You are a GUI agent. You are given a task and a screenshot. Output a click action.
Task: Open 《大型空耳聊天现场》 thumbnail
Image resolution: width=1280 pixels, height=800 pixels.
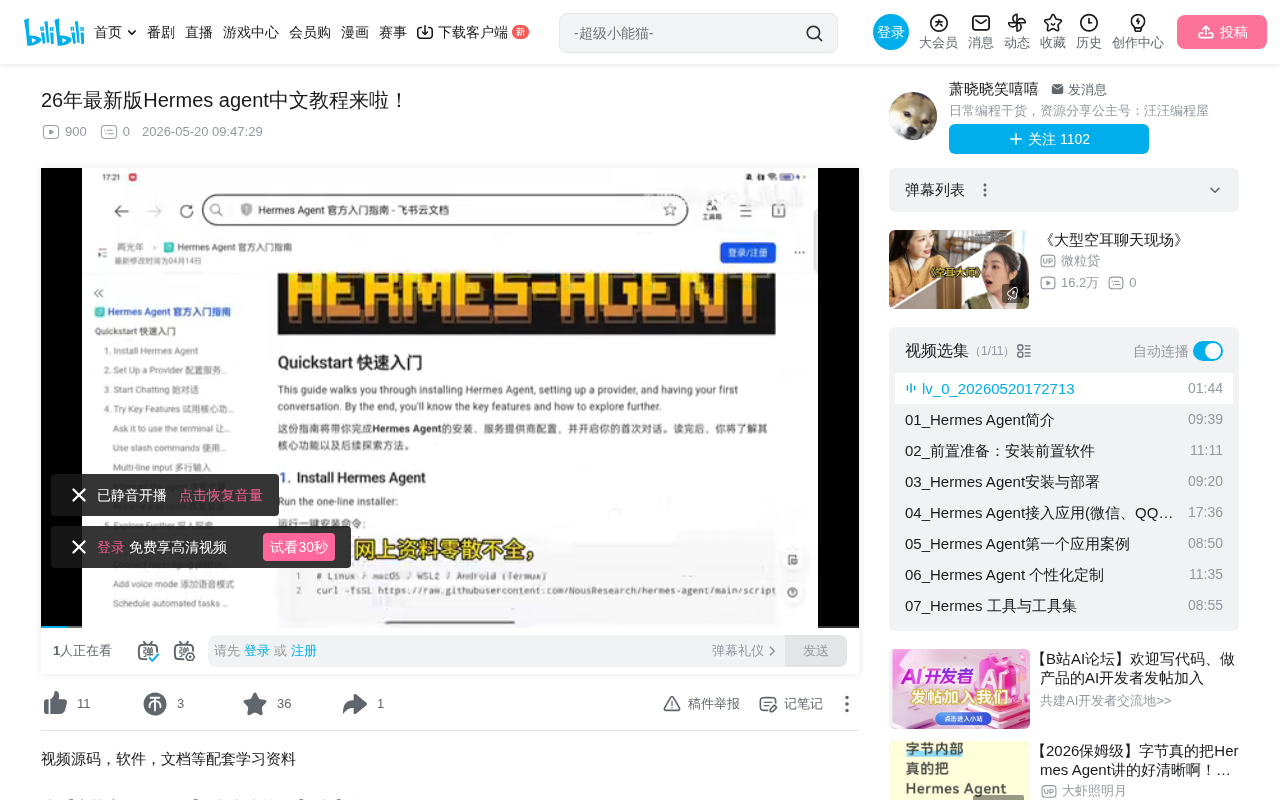pos(959,269)
